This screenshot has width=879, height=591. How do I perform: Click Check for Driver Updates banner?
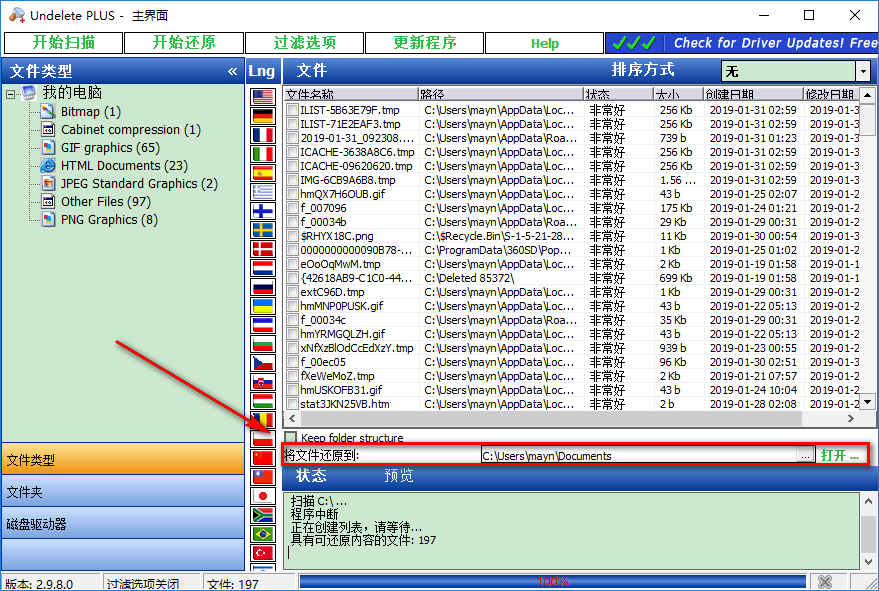point(742,43)
